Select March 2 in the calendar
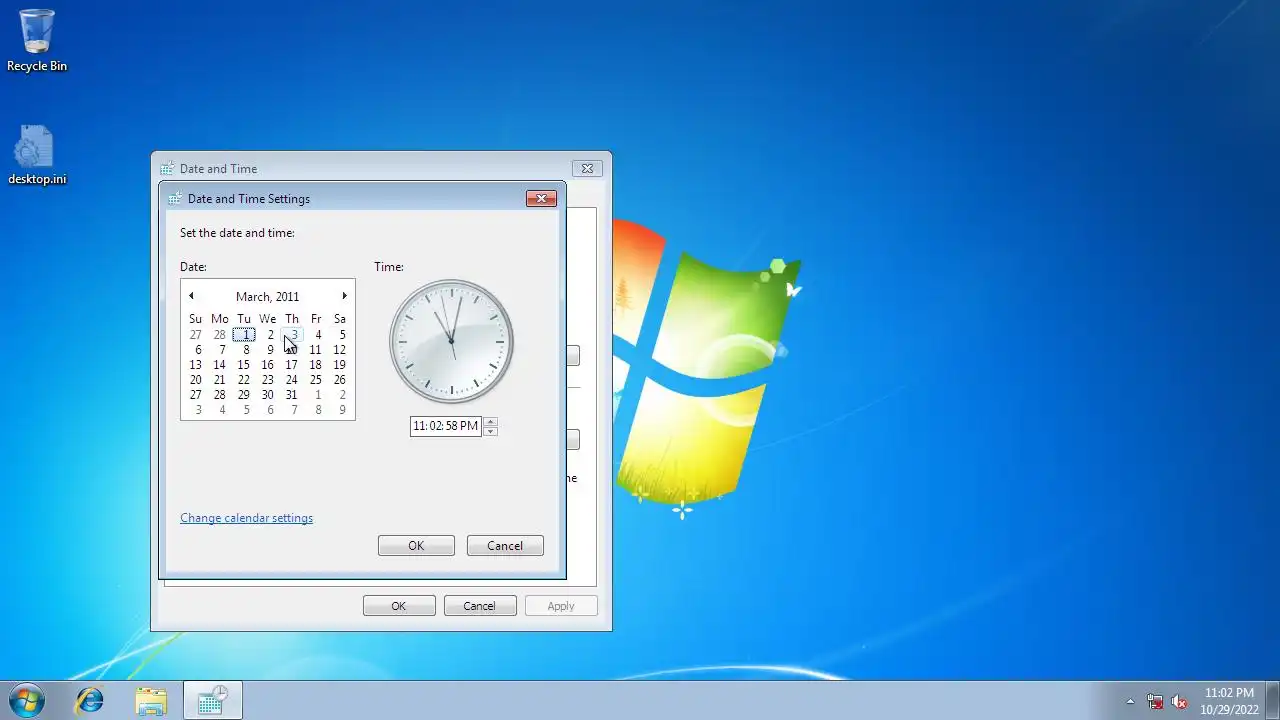The image size is (1280, 720). pyautogui.click(x=268, y=335)
